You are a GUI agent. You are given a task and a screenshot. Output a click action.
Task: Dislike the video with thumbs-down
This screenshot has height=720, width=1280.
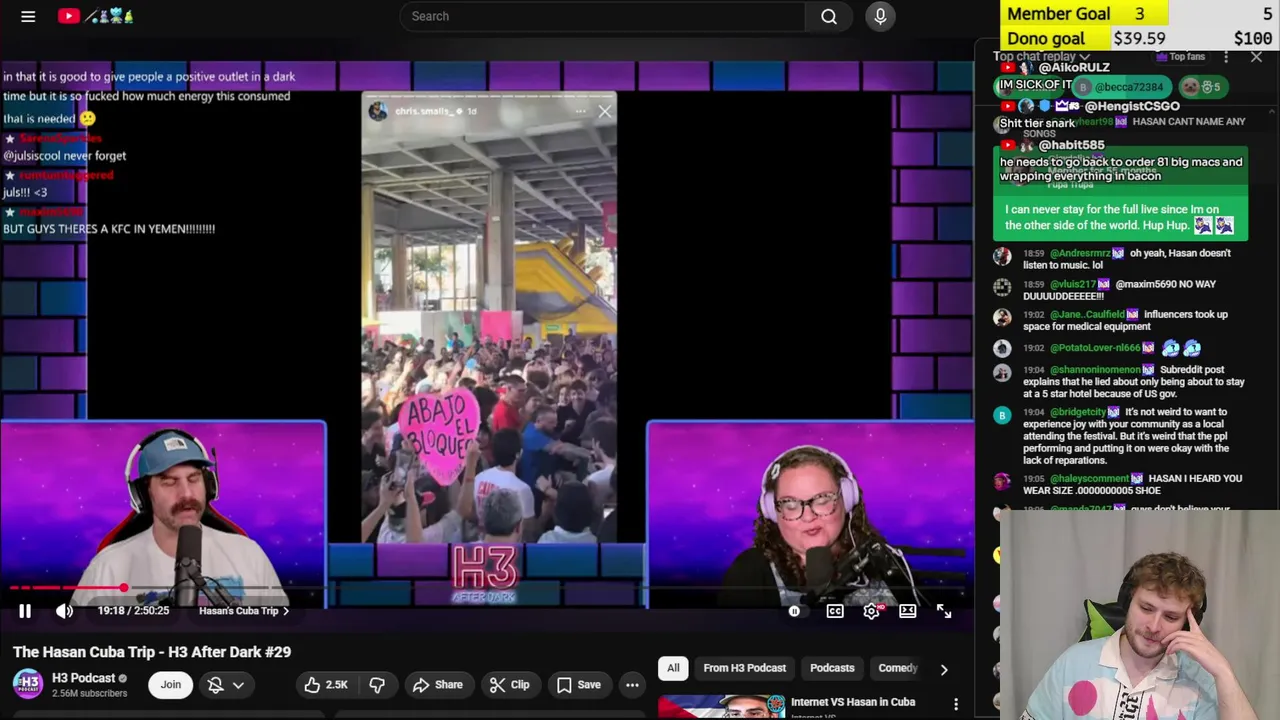pyautogui.click(x=377, y=685)
